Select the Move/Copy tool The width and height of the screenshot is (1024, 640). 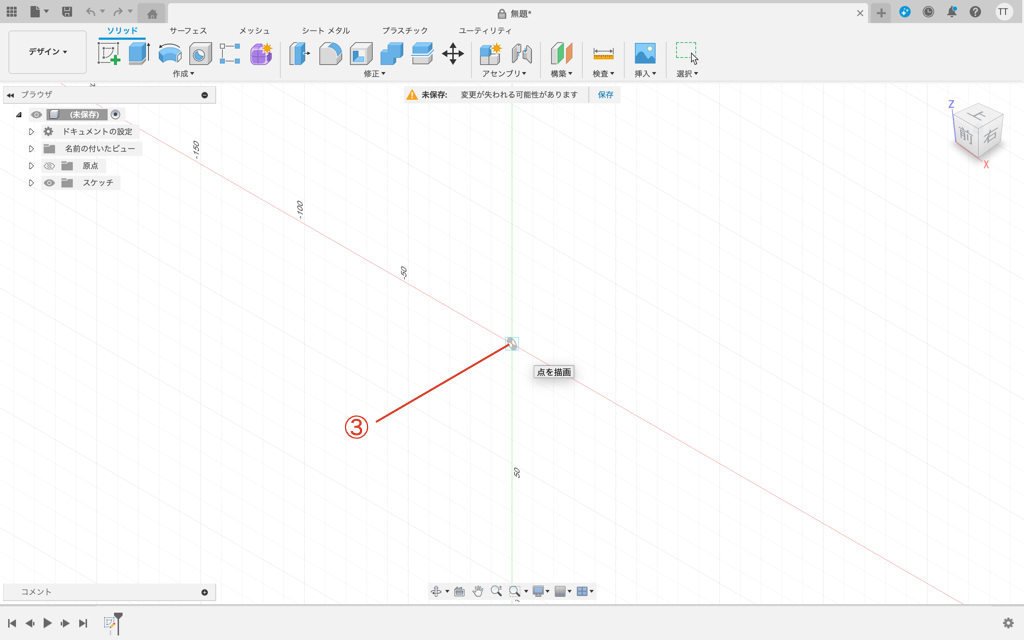453,54
